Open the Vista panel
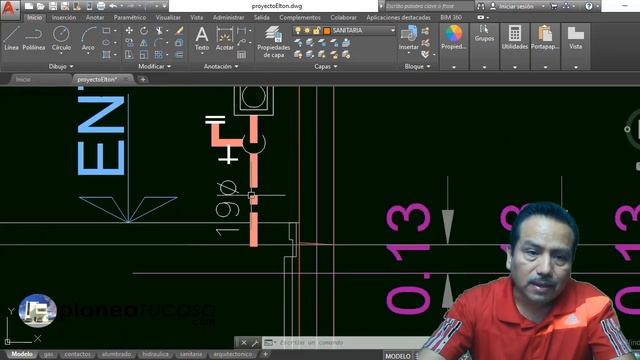This screenshot has width=640, height=360. coord(576,38)
